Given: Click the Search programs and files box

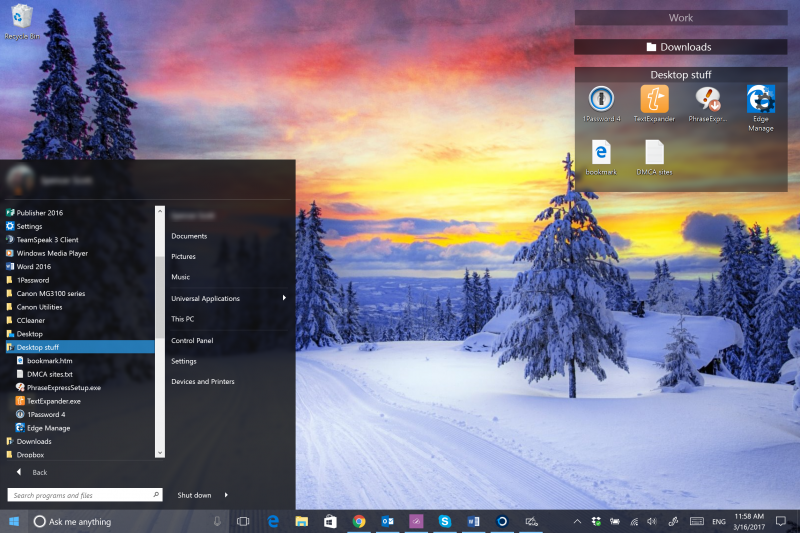Looking at the screenshot, I should [x=80, y=495].
